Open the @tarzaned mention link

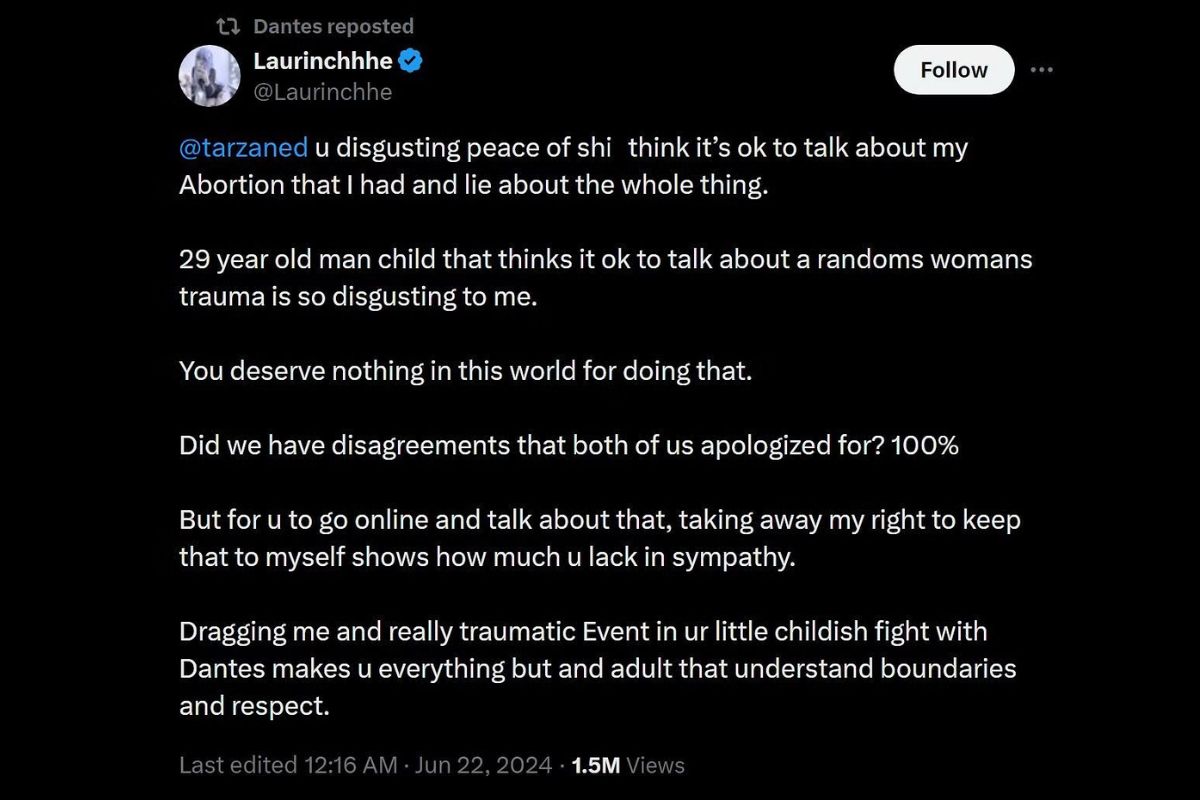243,148
